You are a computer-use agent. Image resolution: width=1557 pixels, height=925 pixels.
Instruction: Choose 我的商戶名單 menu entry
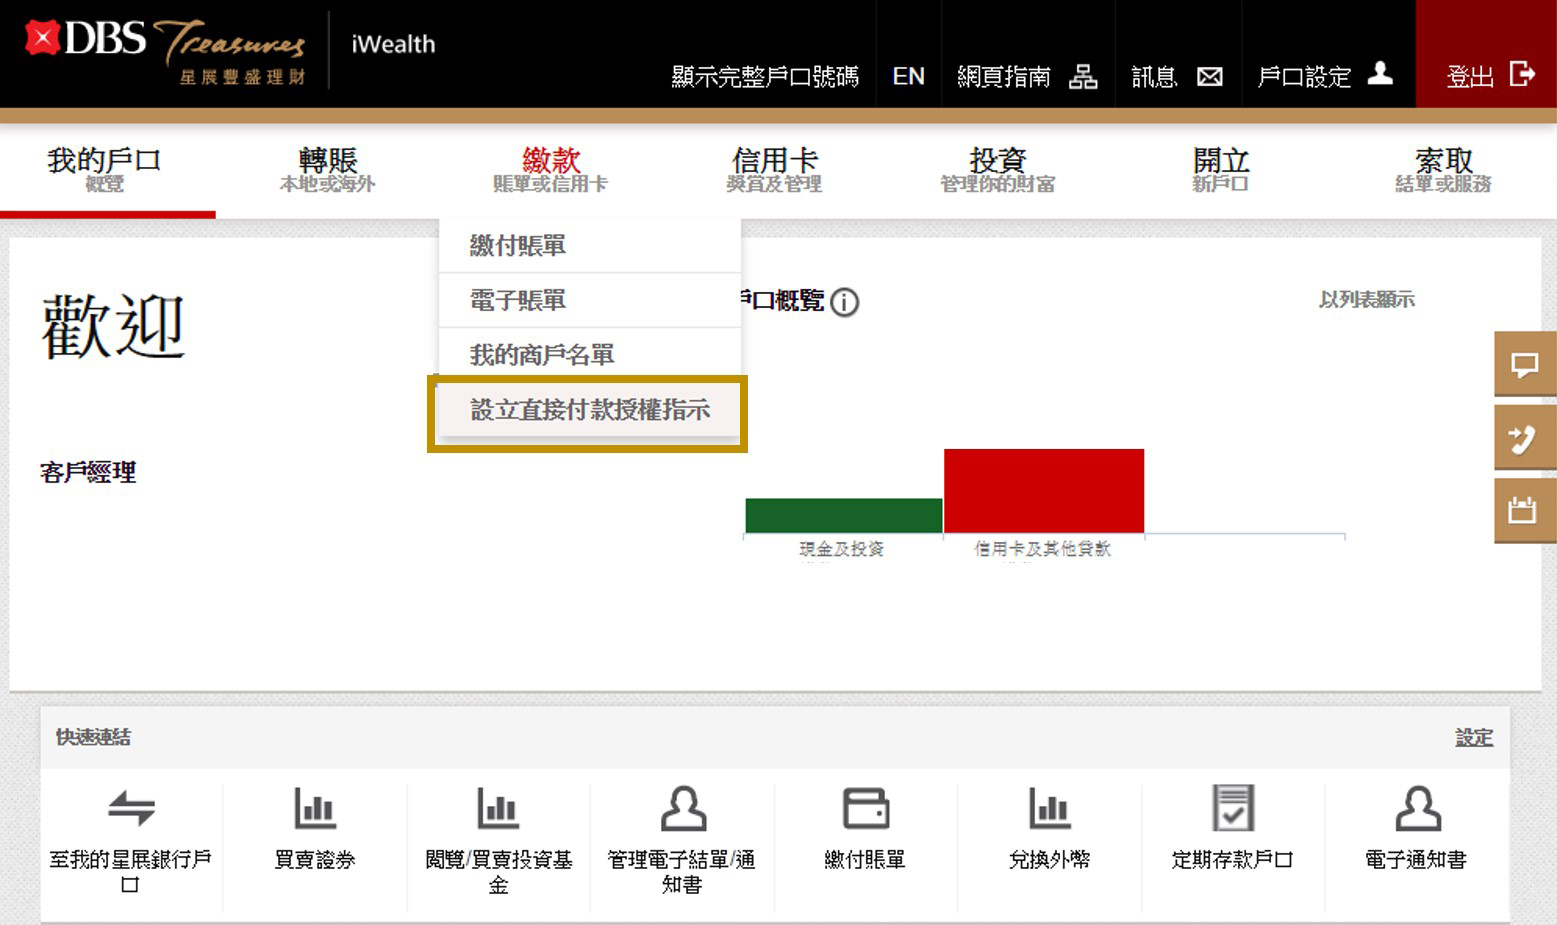[x=542, y=355]
